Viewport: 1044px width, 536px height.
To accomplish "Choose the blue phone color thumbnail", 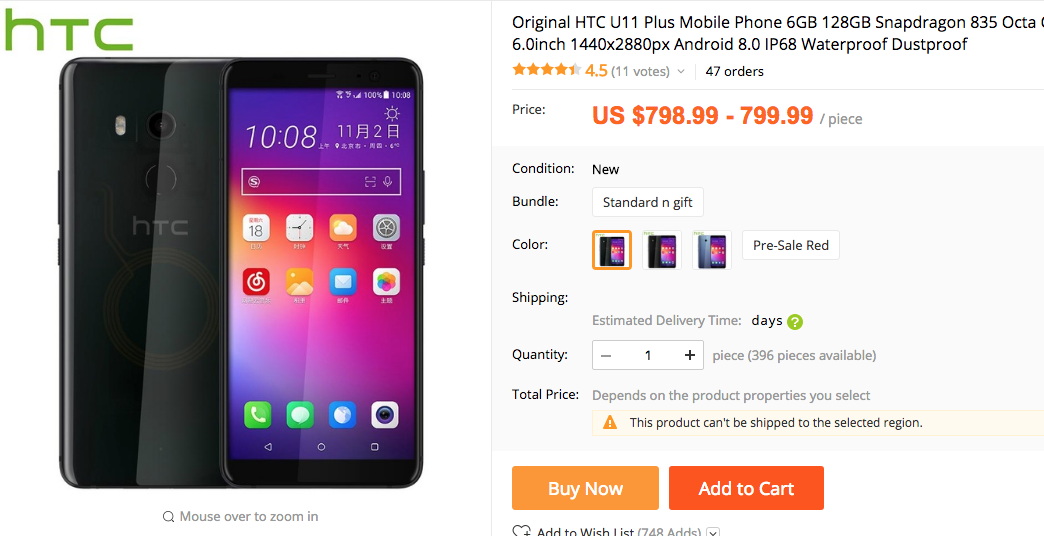I will click(712, 250).
